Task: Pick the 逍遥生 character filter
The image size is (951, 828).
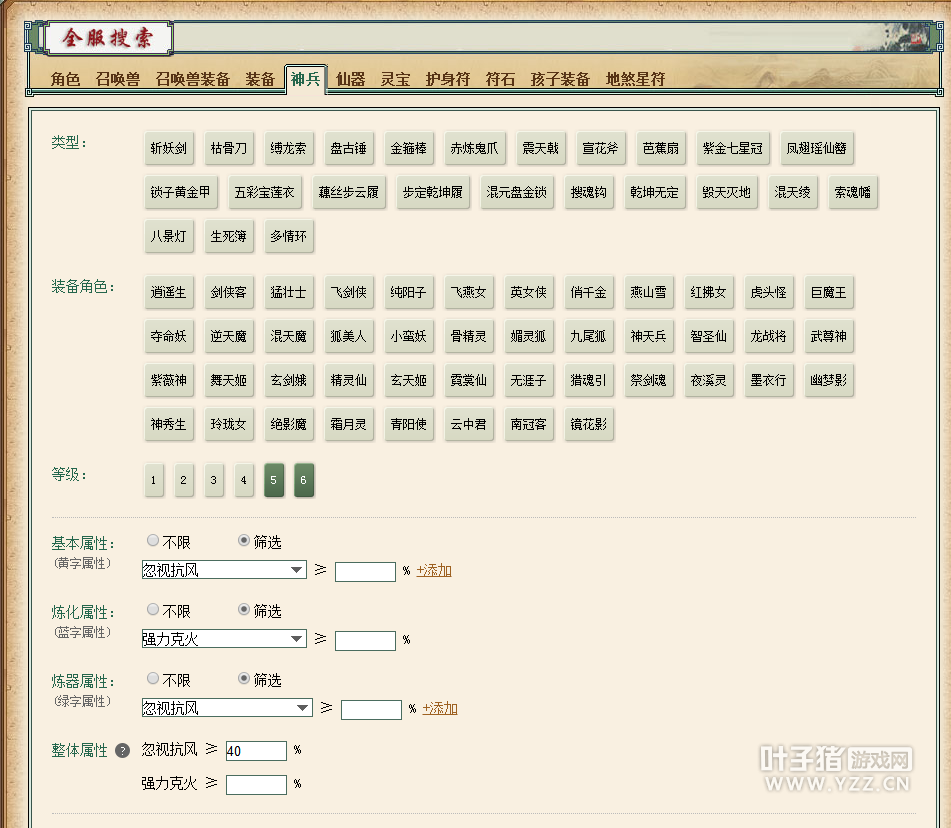Action: 168,293
